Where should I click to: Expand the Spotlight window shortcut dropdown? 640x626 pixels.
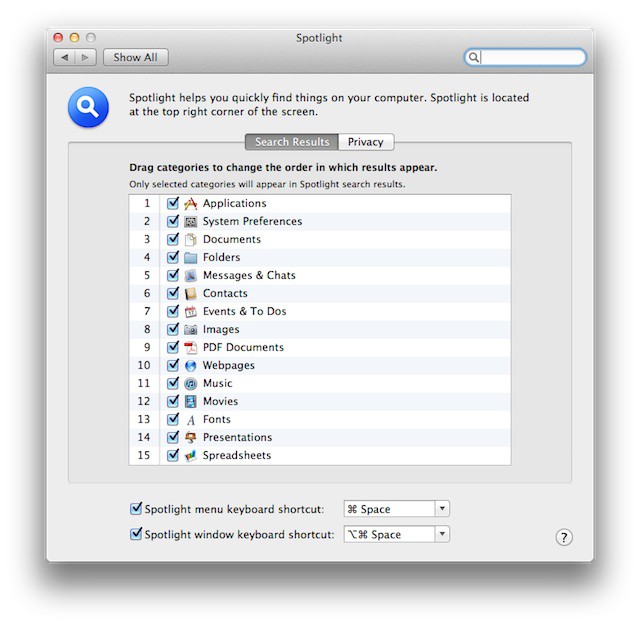(x=442, y=534)
